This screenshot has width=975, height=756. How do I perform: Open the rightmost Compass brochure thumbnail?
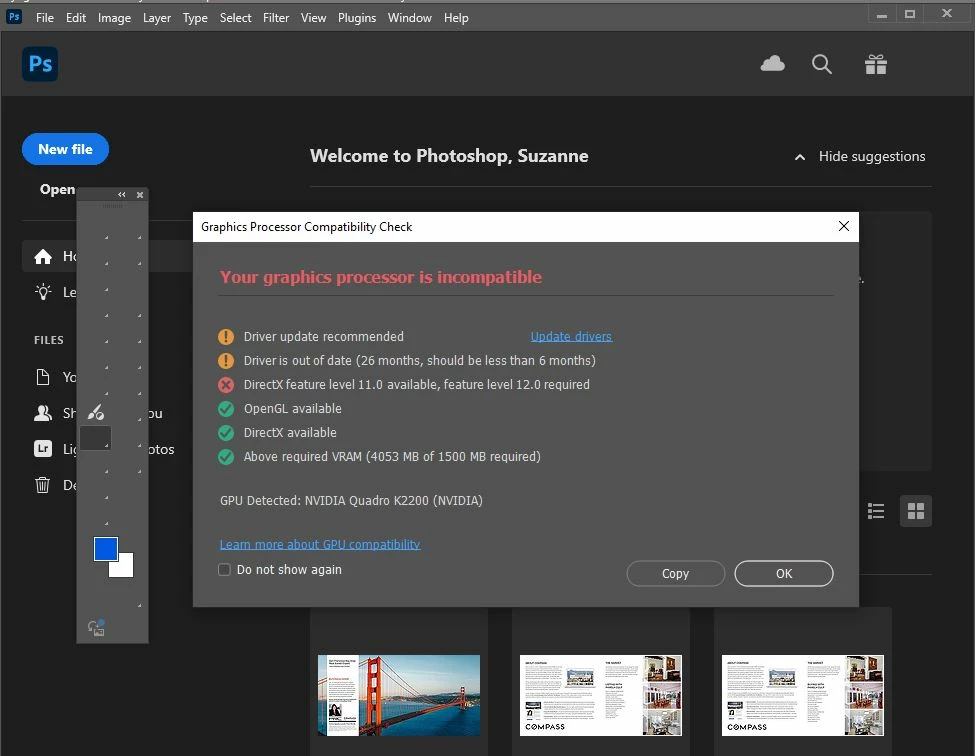pos(803,695)
